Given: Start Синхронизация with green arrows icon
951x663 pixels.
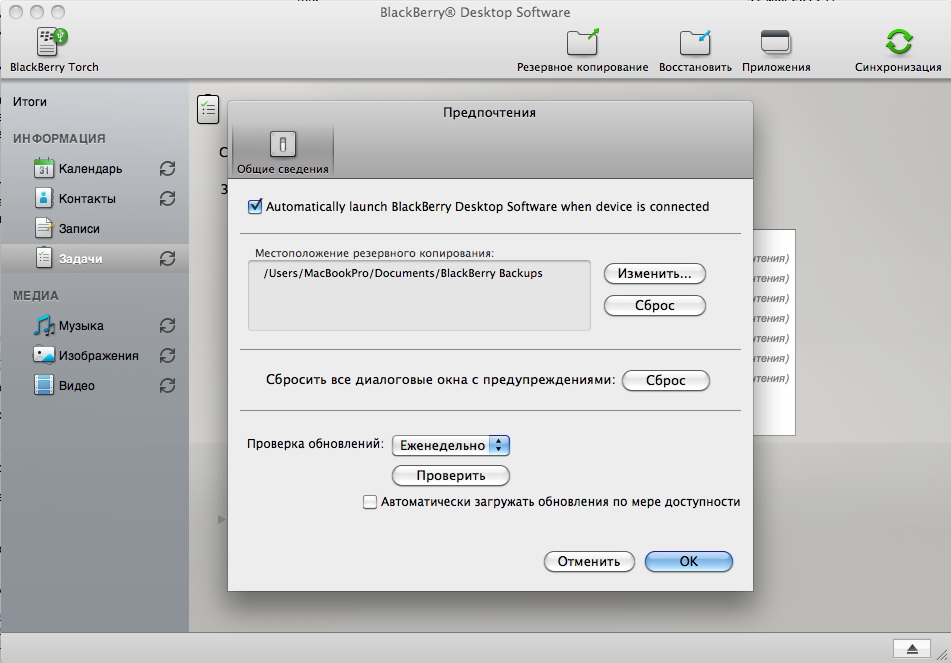Looking at the screenshot, I should (x=898, y=42).
